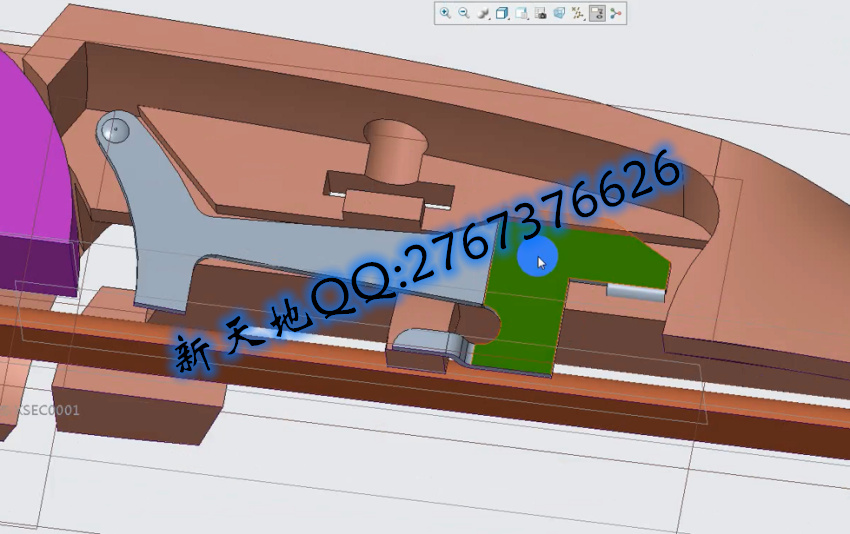Toggle the highlighted Annotation Display button

(597, 13)
